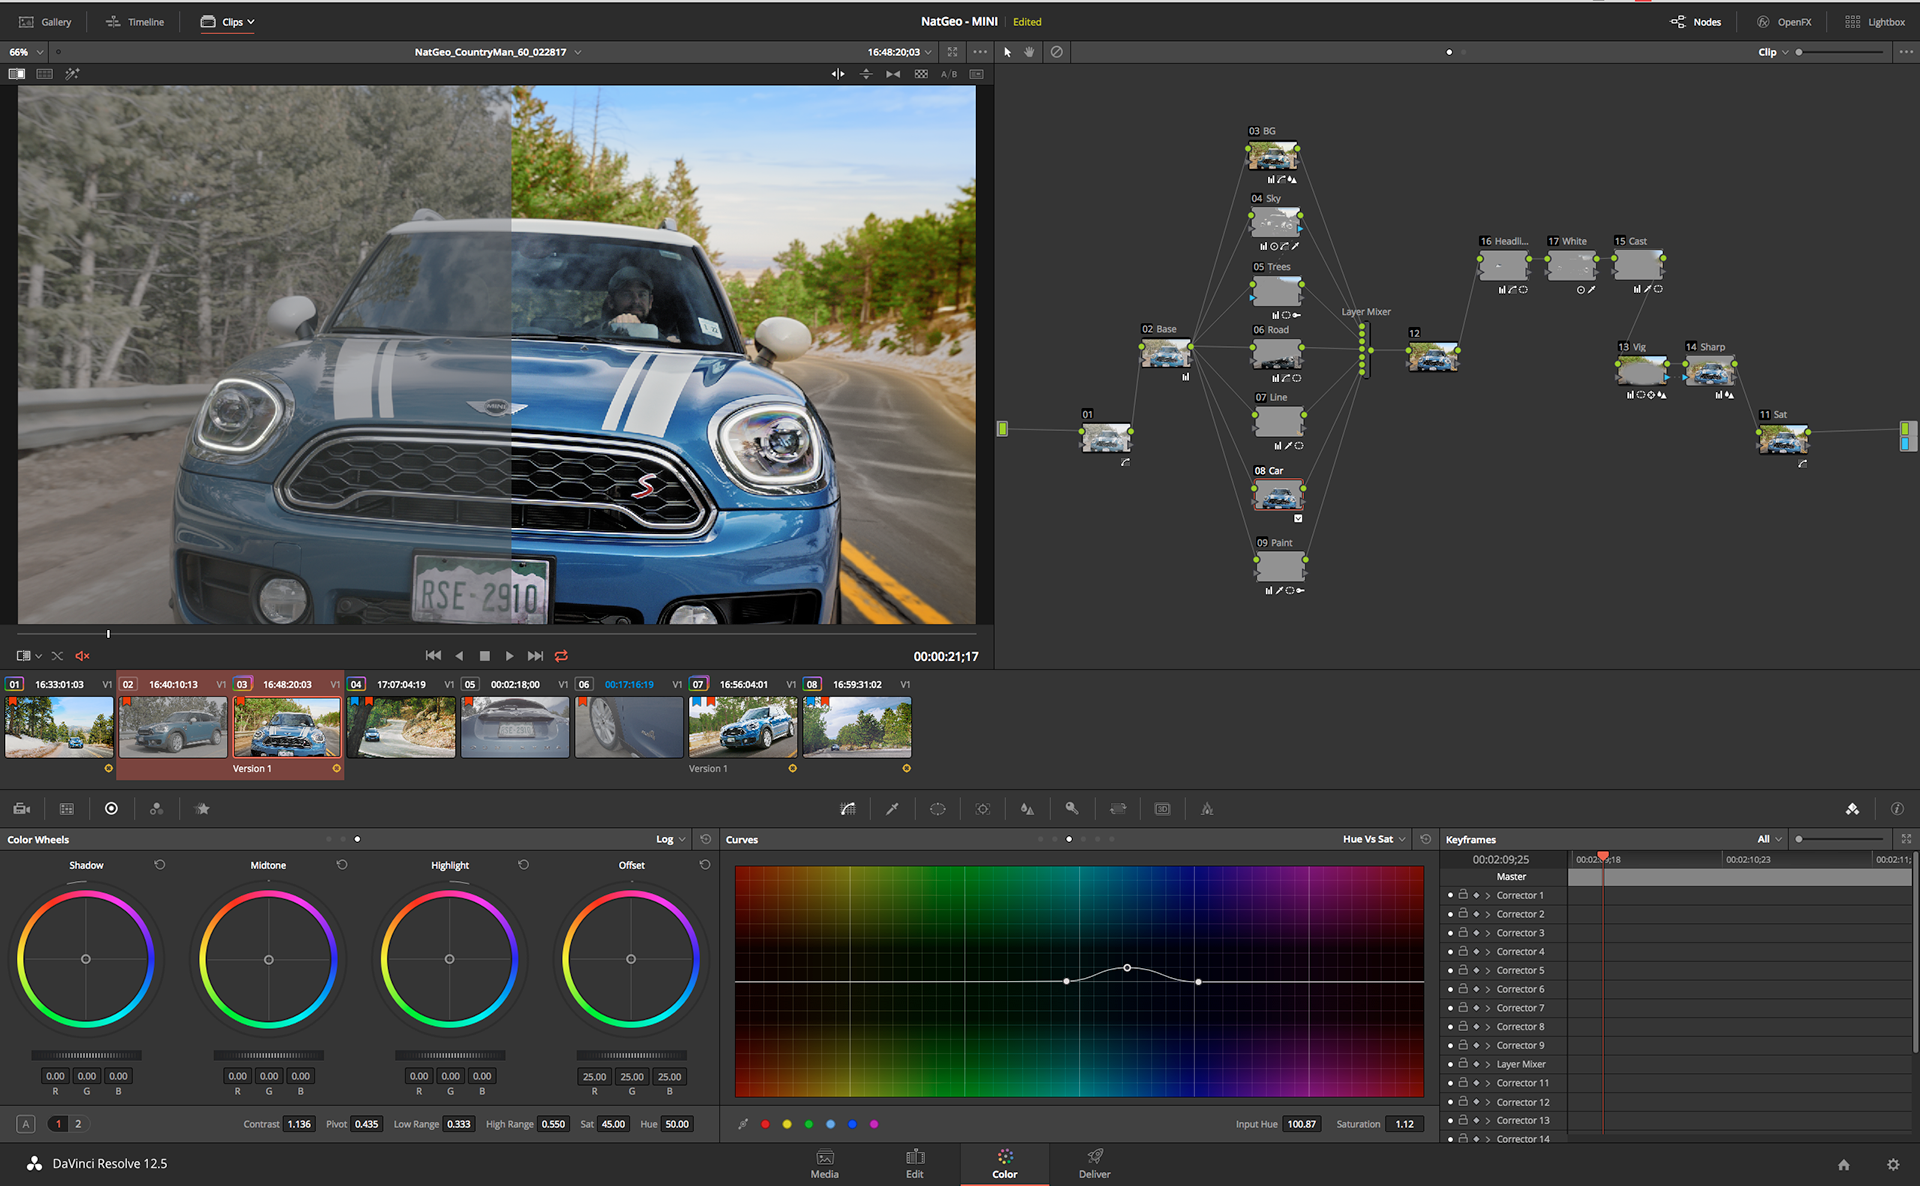This screenshot has width=1920, height=1186.
Task: Open project settings gear icon
Action: click(1893, 1165)
